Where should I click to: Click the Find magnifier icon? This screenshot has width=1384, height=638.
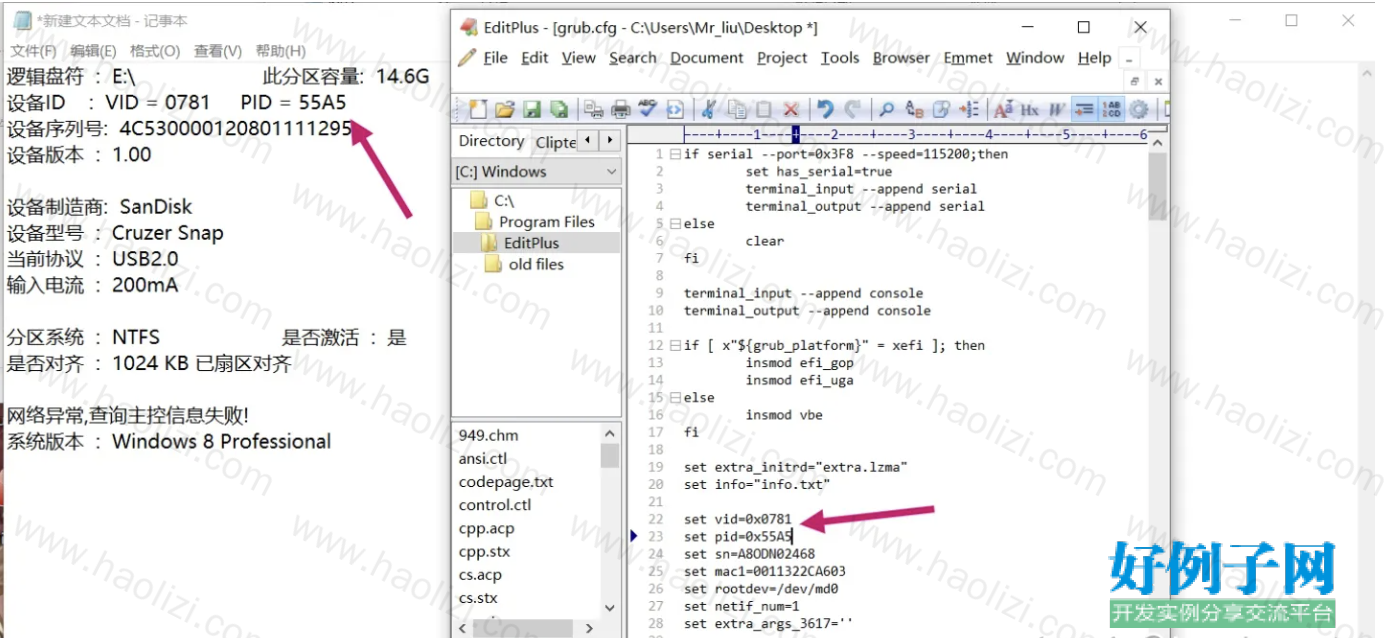tap(886, 109)
